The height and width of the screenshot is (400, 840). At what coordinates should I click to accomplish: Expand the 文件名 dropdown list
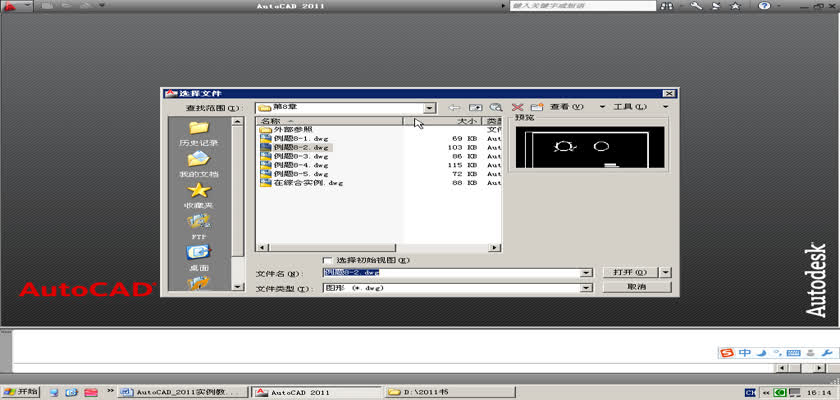(x=587, y=273)
